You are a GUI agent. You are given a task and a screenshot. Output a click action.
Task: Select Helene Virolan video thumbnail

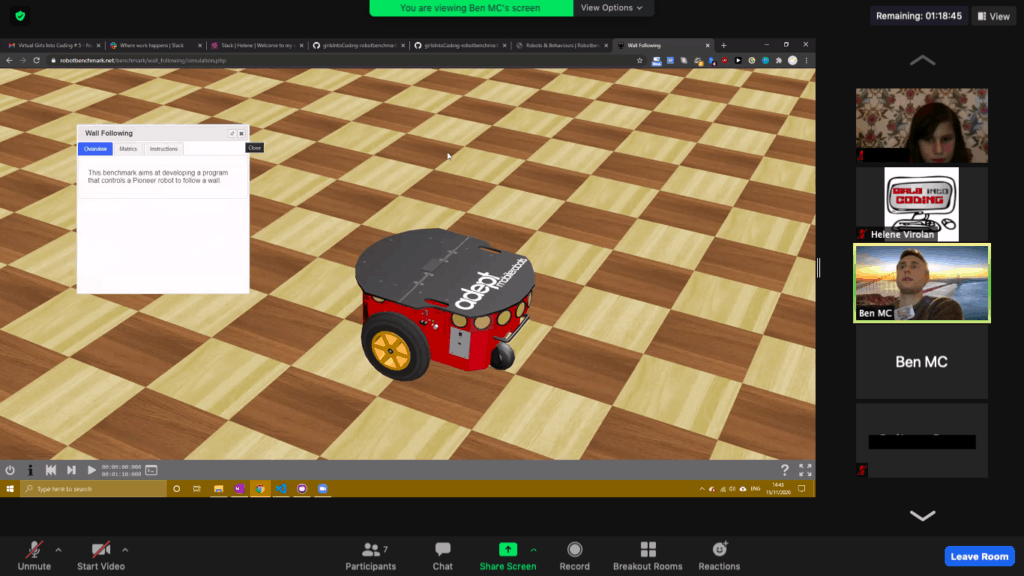point(921,204)
